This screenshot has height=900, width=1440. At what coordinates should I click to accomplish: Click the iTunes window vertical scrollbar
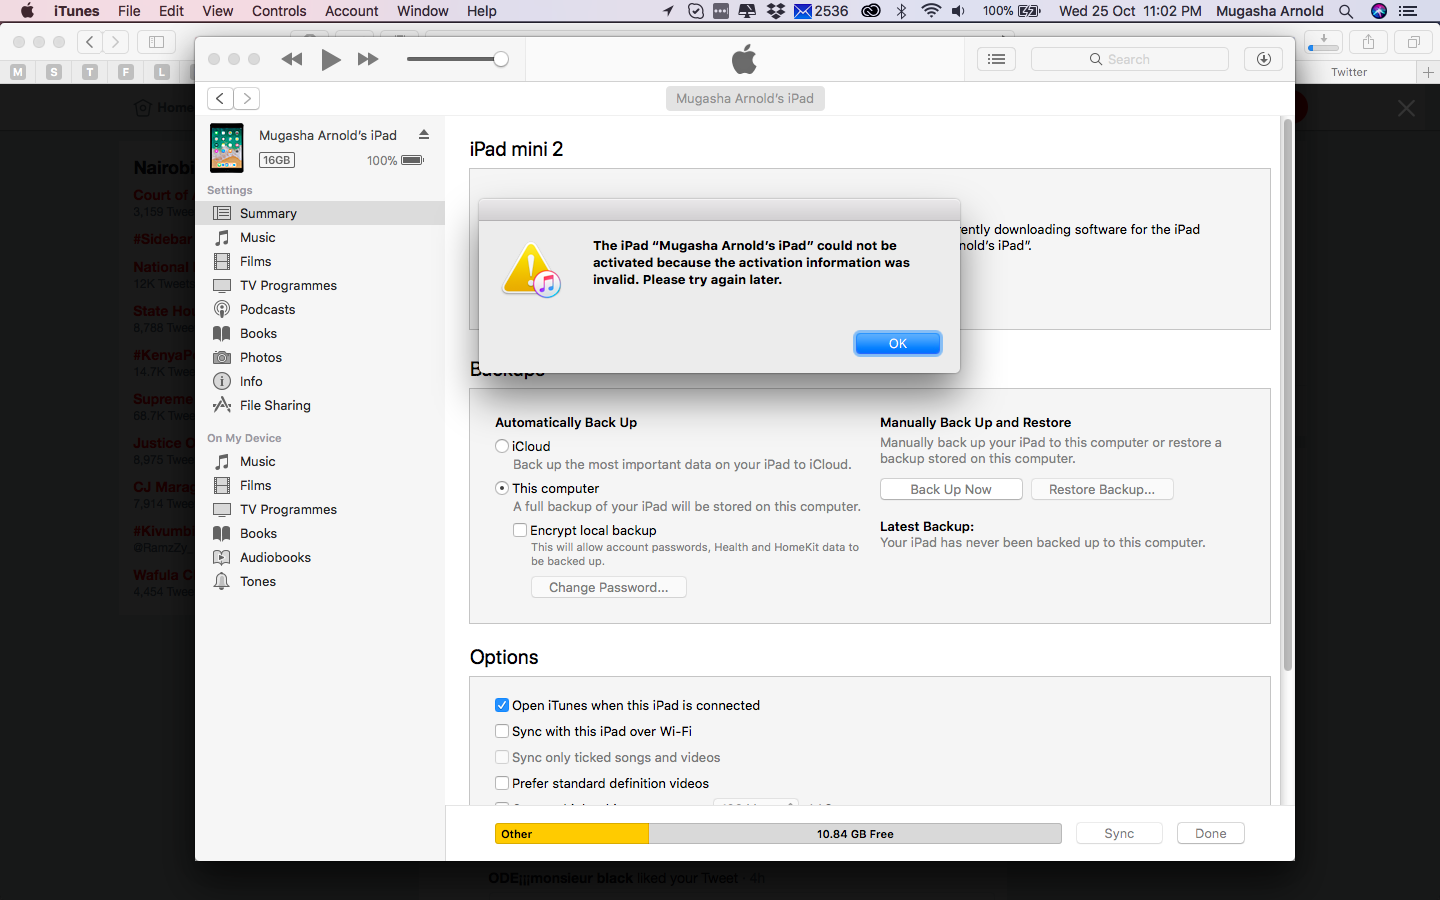(1288, 395)
